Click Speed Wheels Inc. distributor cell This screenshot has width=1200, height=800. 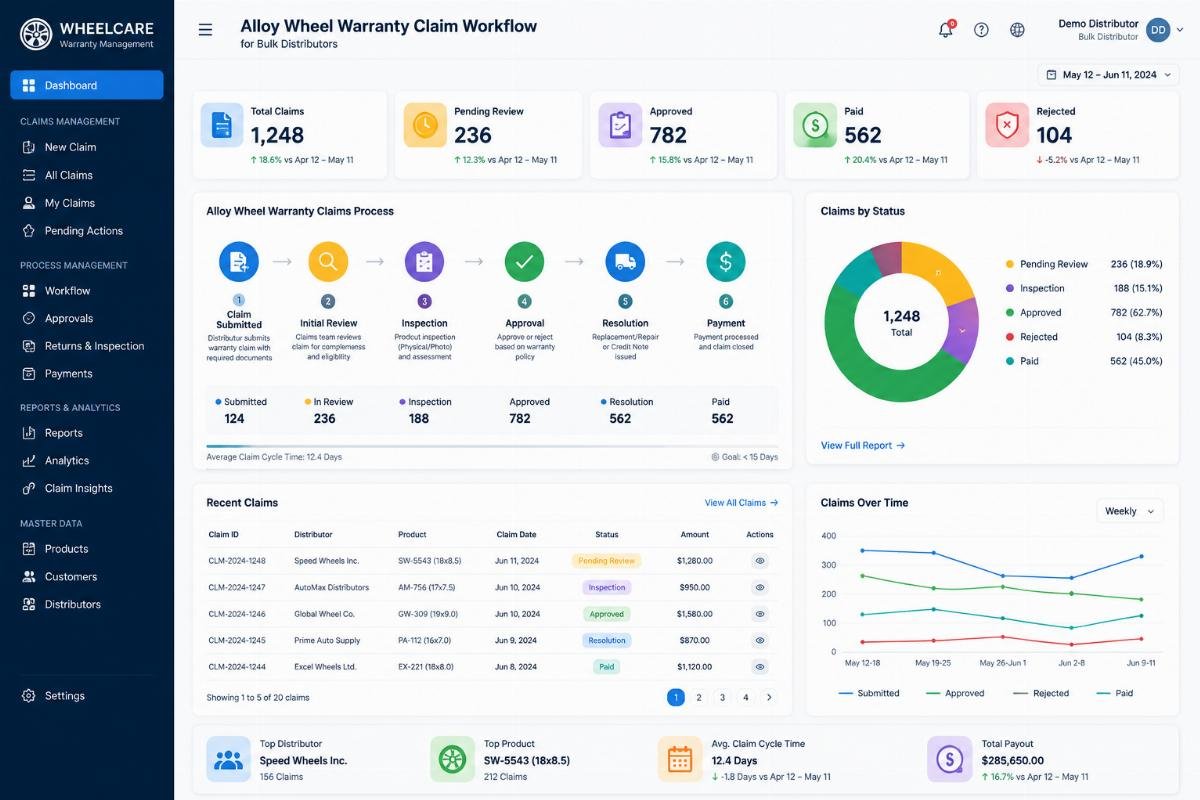[326, 561]
